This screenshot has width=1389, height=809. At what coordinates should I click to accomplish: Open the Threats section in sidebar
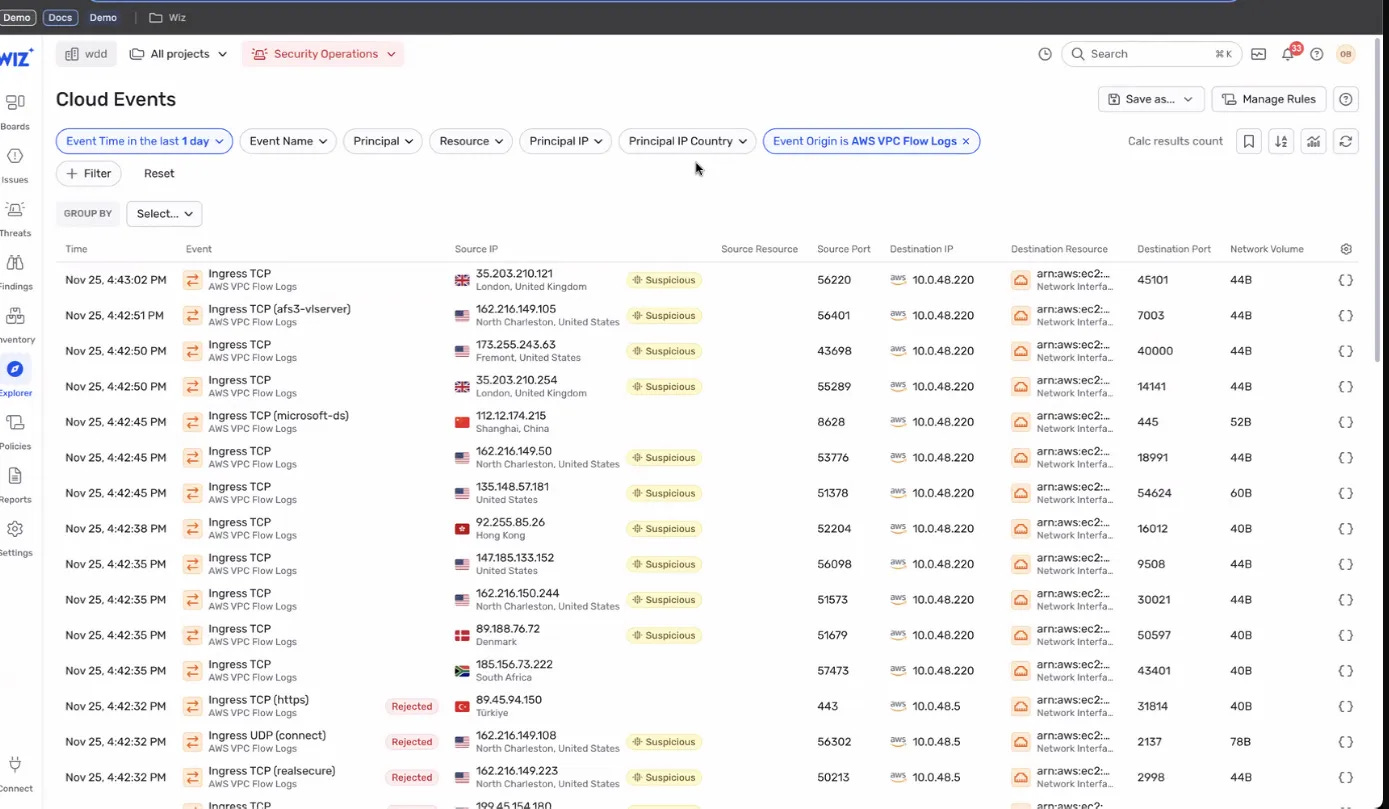(15, 217)
